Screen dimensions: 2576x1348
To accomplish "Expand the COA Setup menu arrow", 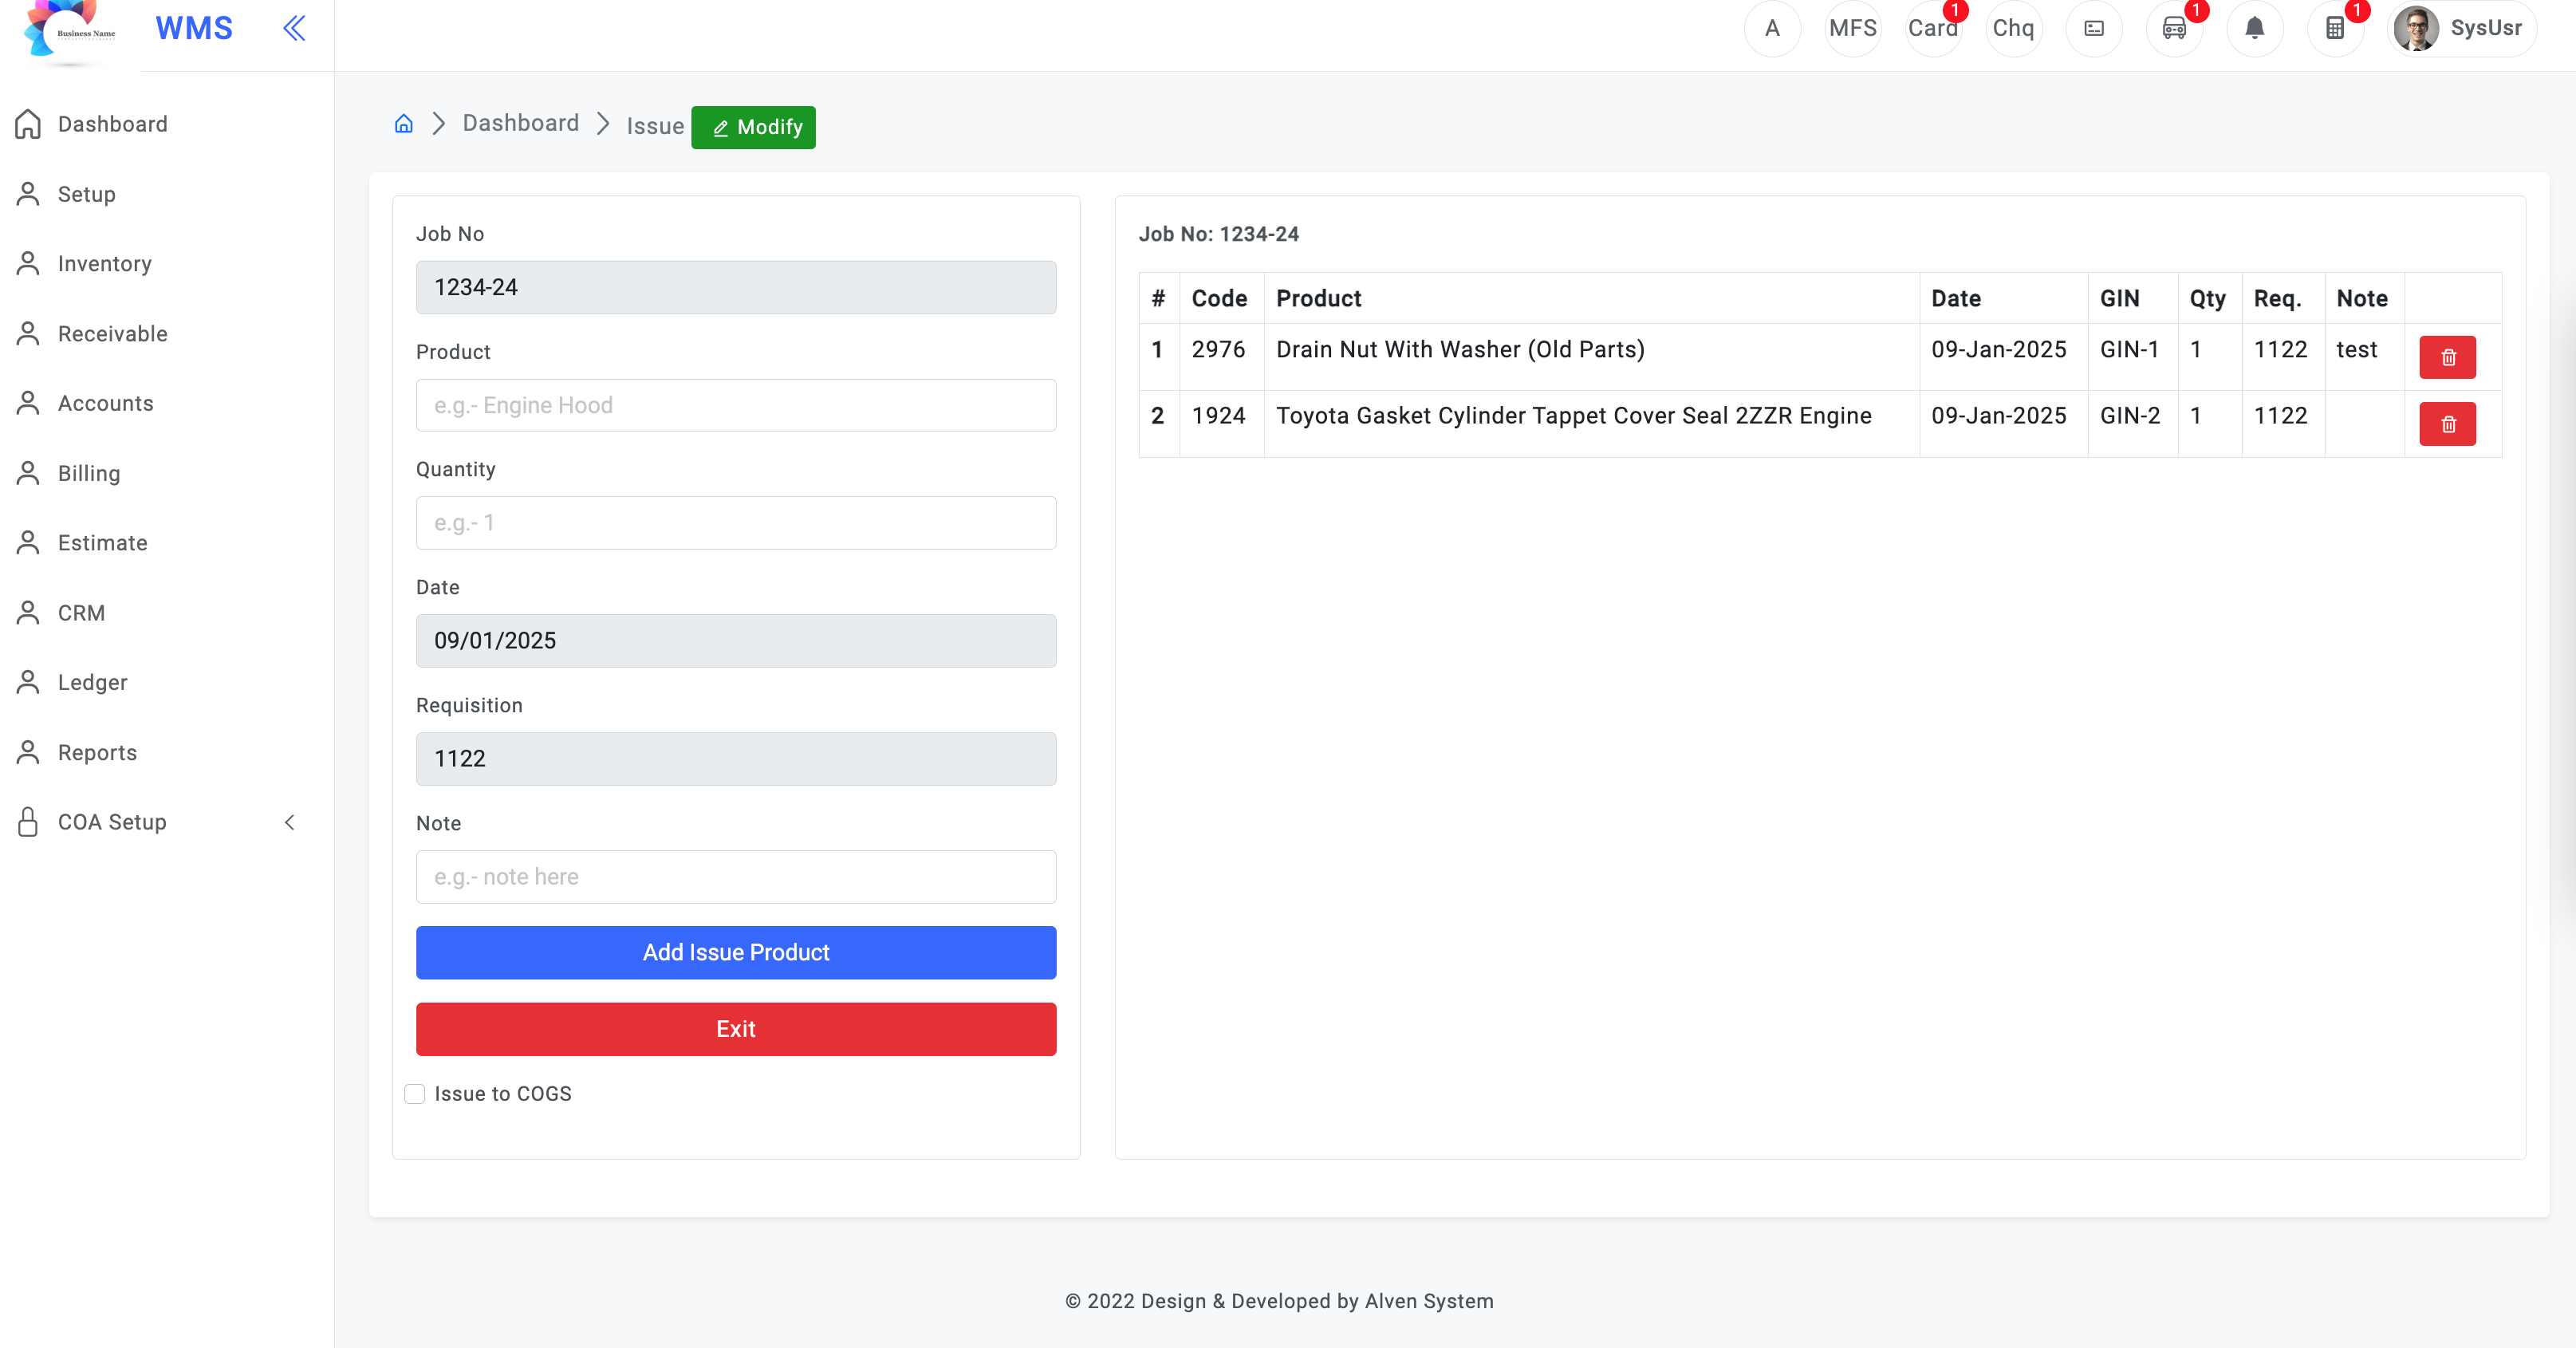I will 290,822.
